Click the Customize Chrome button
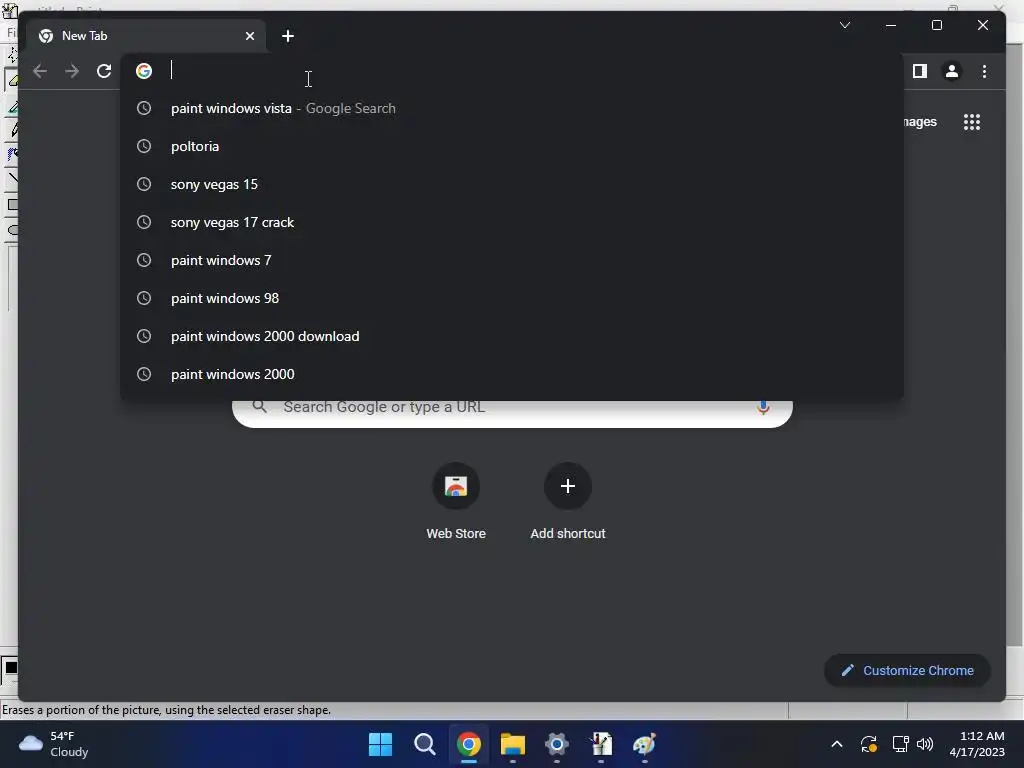The image size is (1024, 768). click(907, 670)
